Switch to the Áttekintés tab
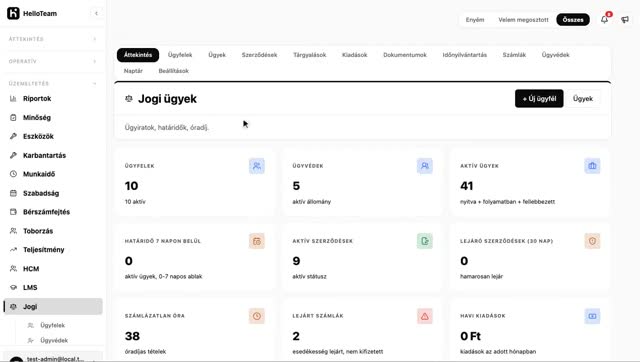 tap(138, 55)
